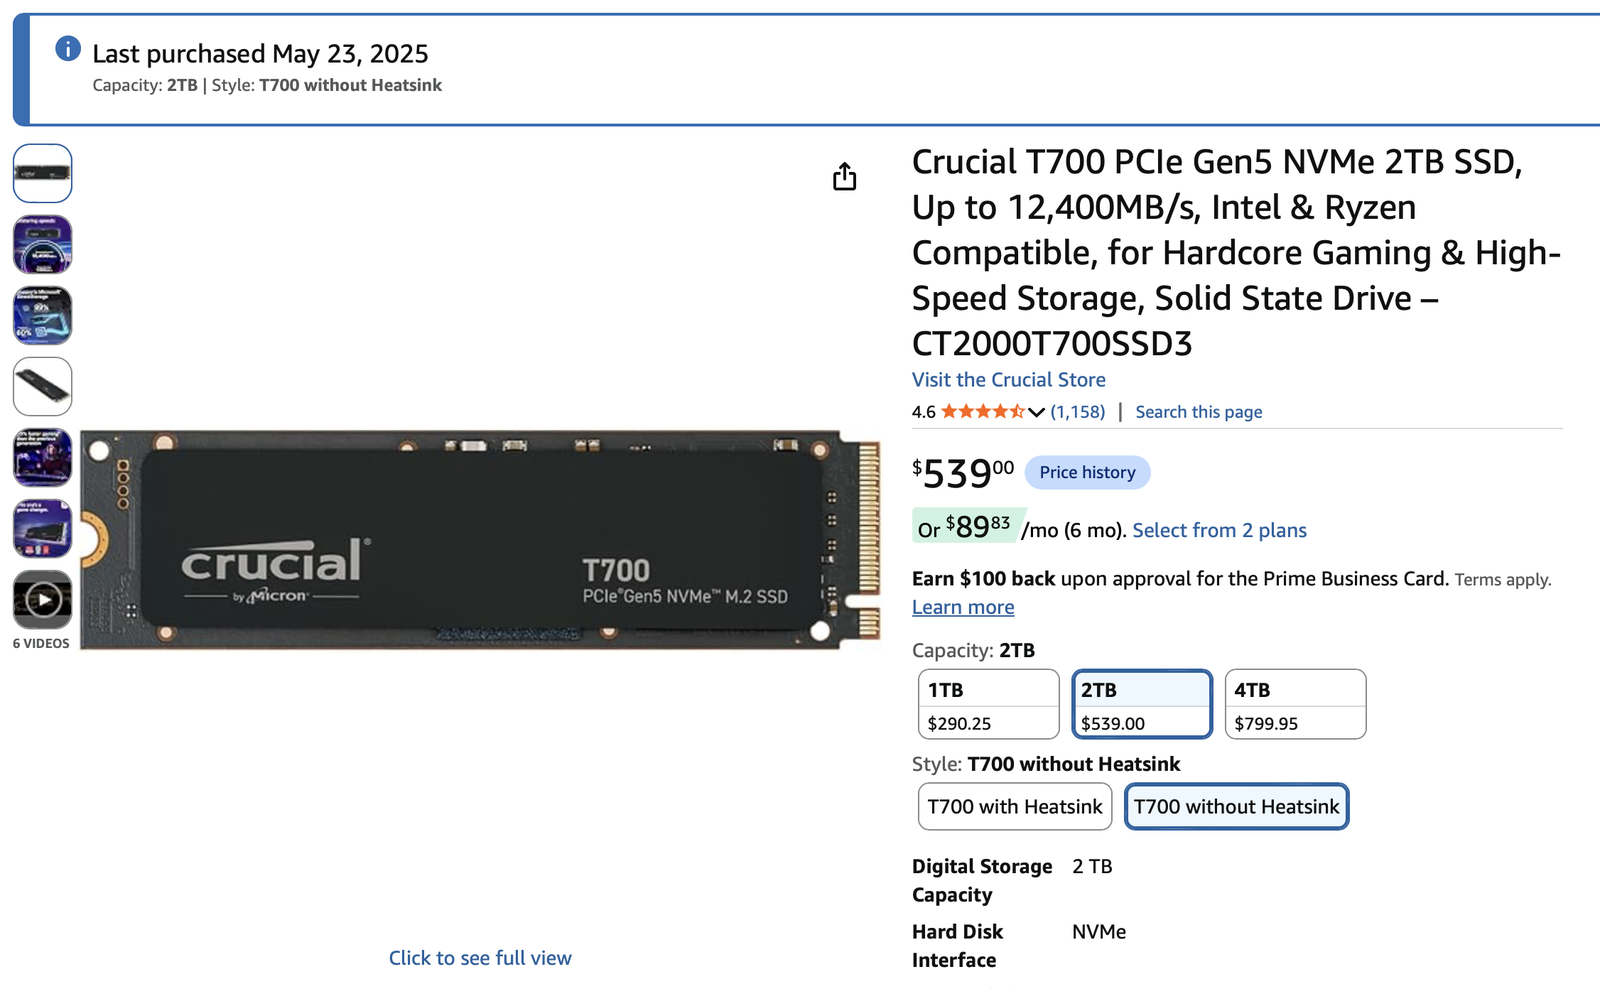Choose T700 with Heatsink style
The height and width of the screenshot is (989, 1600).
tap(1015, 806)
